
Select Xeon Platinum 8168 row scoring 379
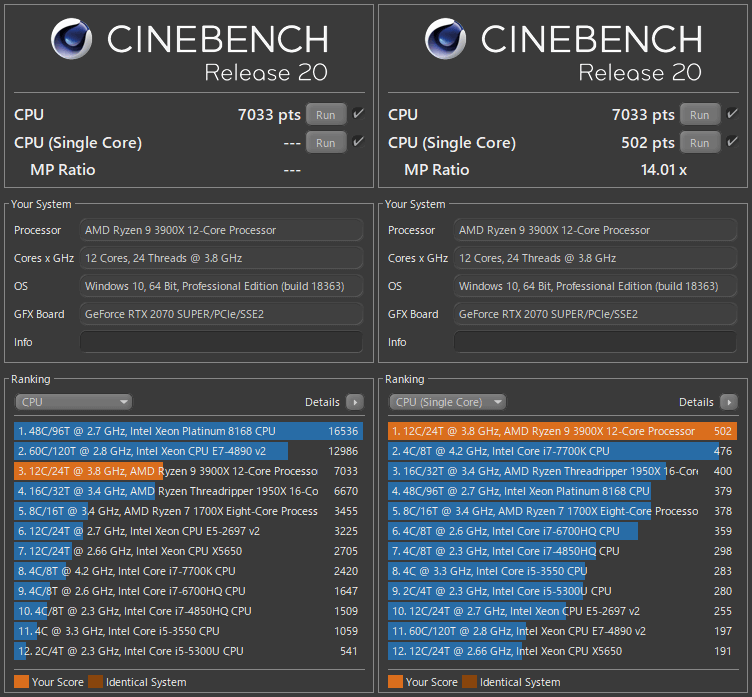point(563,491)
